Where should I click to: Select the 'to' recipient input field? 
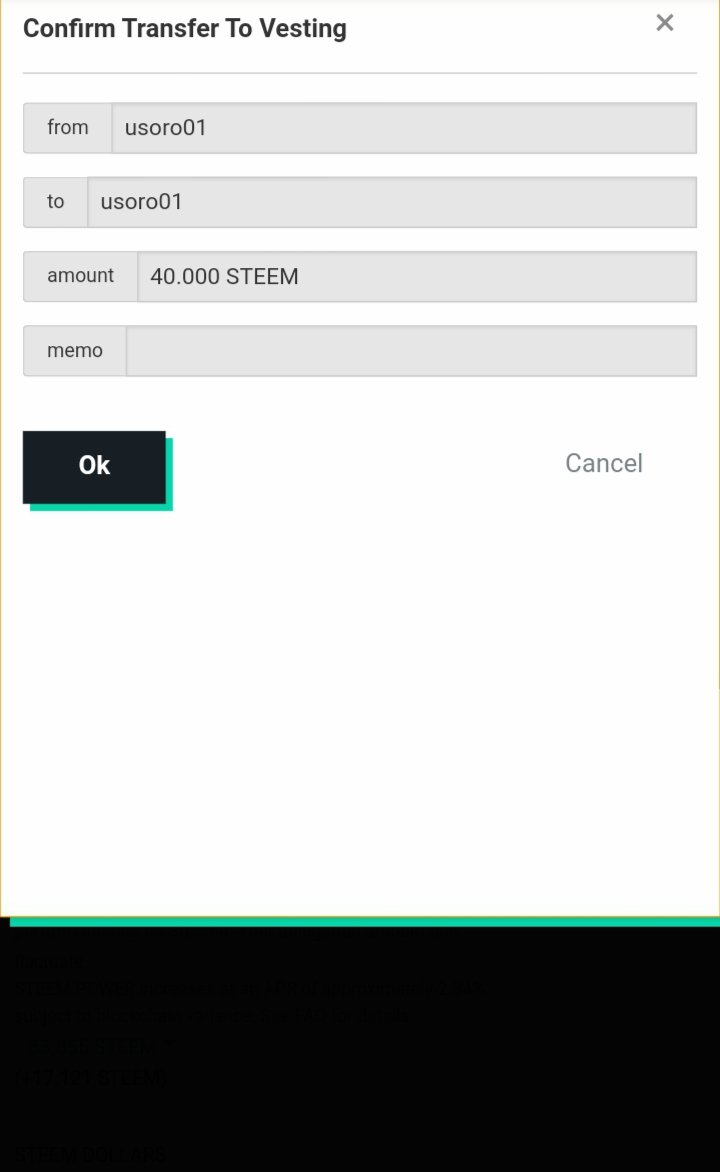click(x=392, y=202)
